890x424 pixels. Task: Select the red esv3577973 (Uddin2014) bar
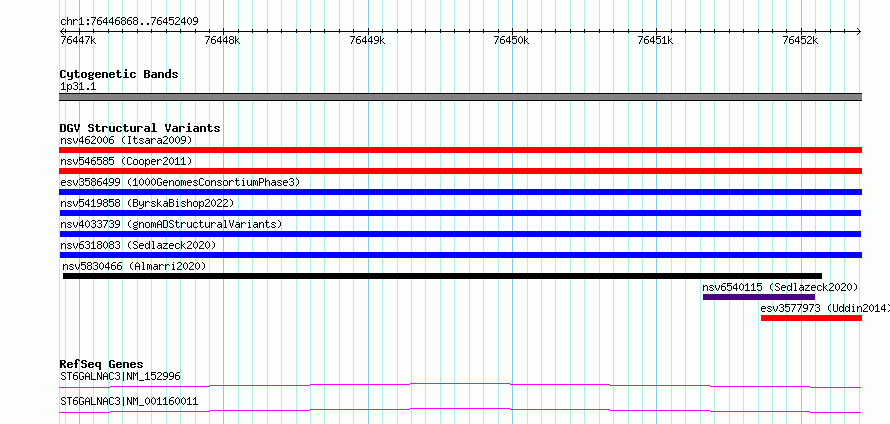coord(811,318)
